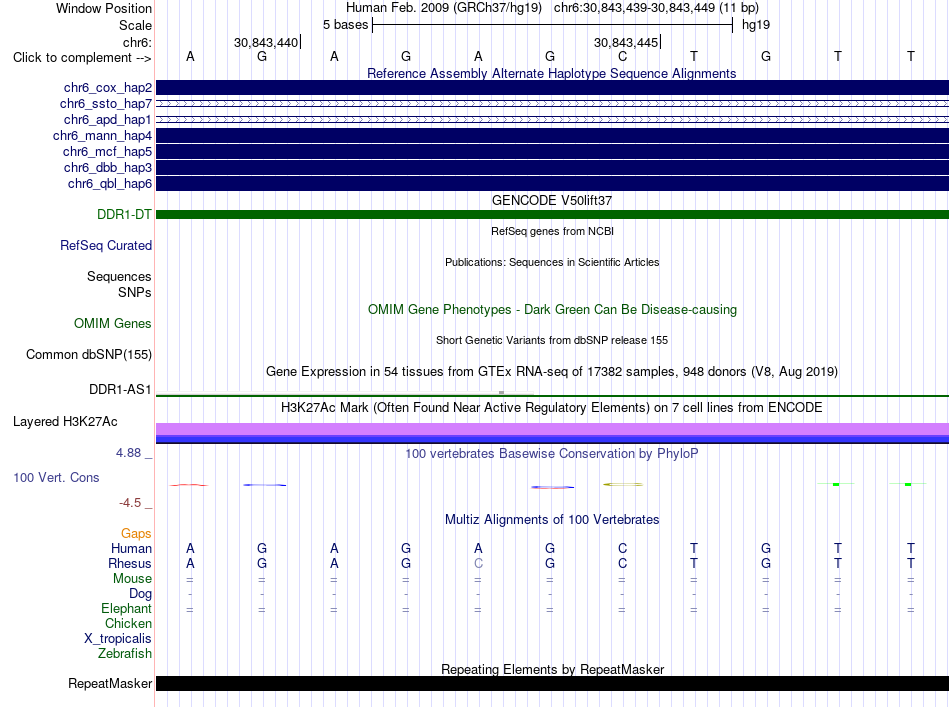The image size is (950, 707).
Task: Click the solid navy chr6_mann_hap4 alignment bar
Action: pyautogui.click(x=552, y=136)
